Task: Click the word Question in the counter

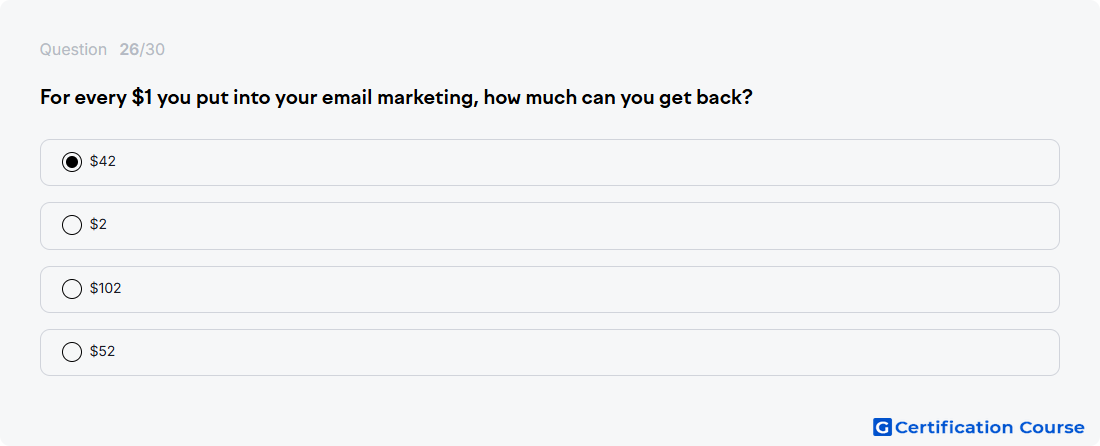Action: (73, 50)
